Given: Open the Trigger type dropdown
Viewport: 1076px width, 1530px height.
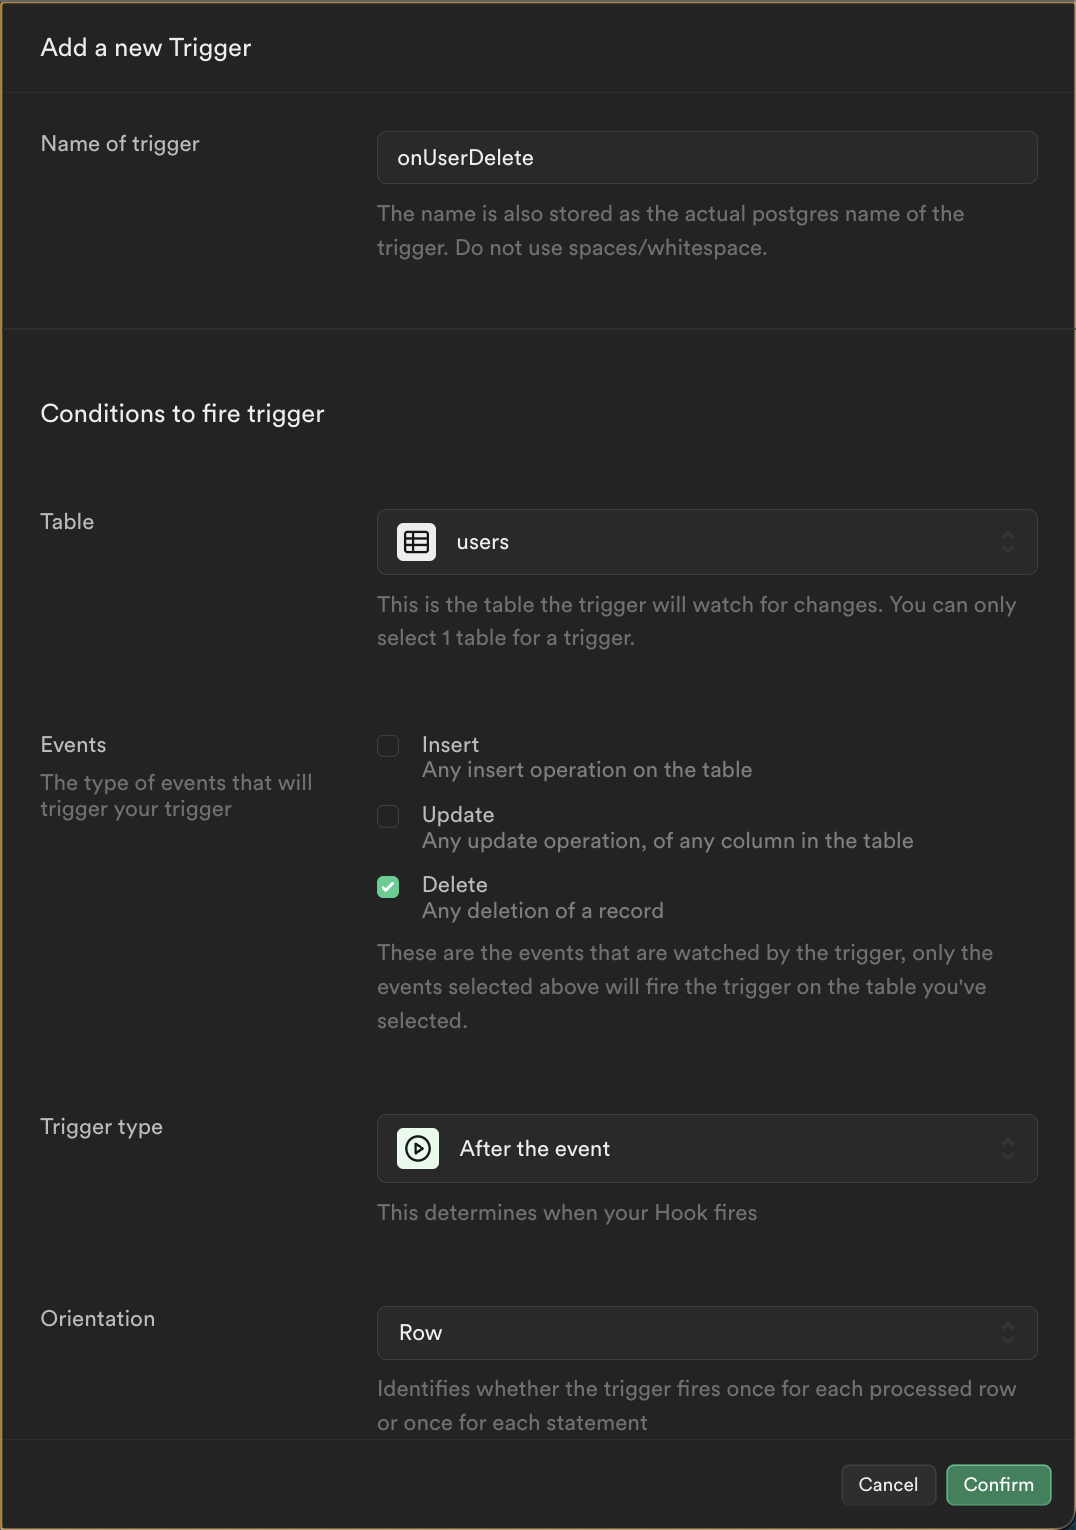Looking at the screenshot, I should coord(707,1148).
